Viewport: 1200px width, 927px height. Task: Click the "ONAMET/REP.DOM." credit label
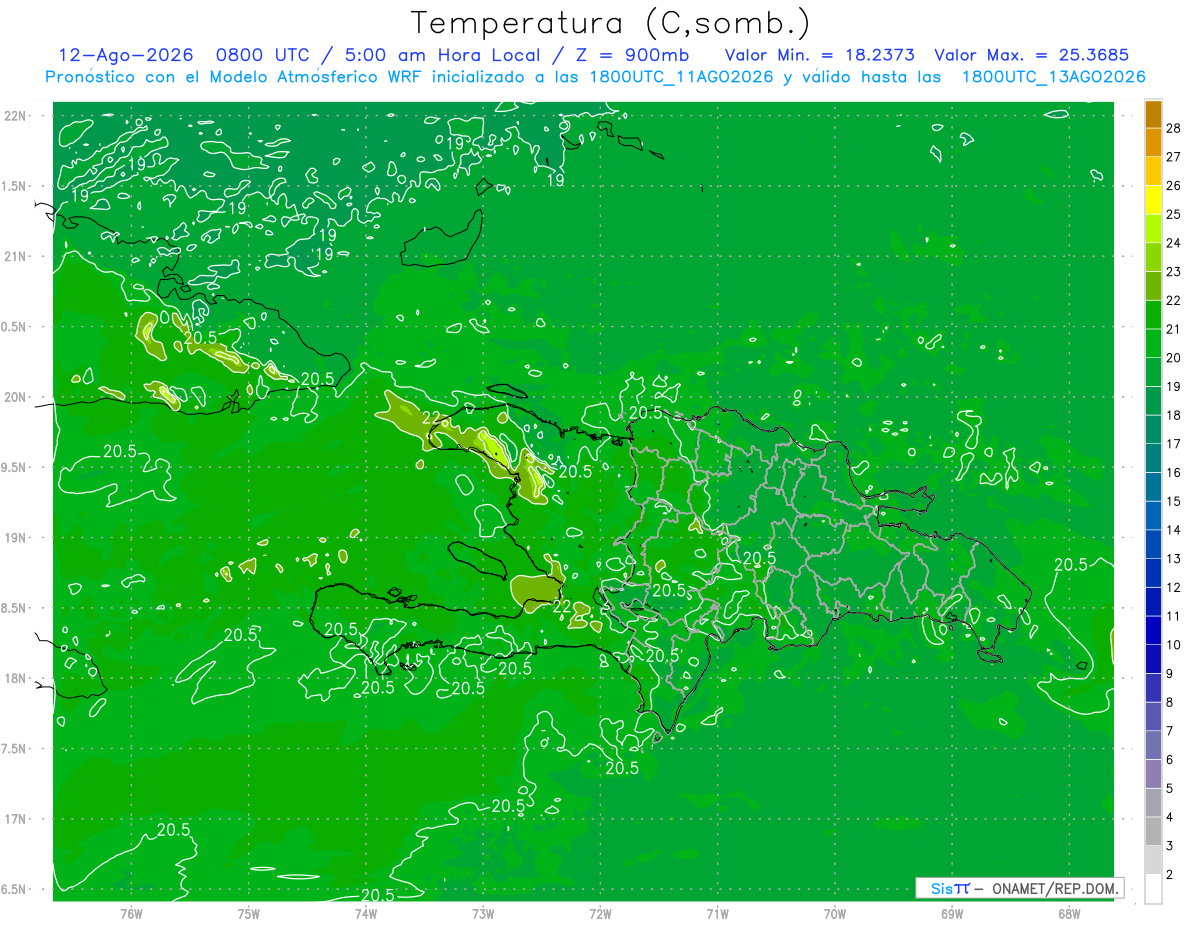pyautogui.click(x=1055, y=888)
